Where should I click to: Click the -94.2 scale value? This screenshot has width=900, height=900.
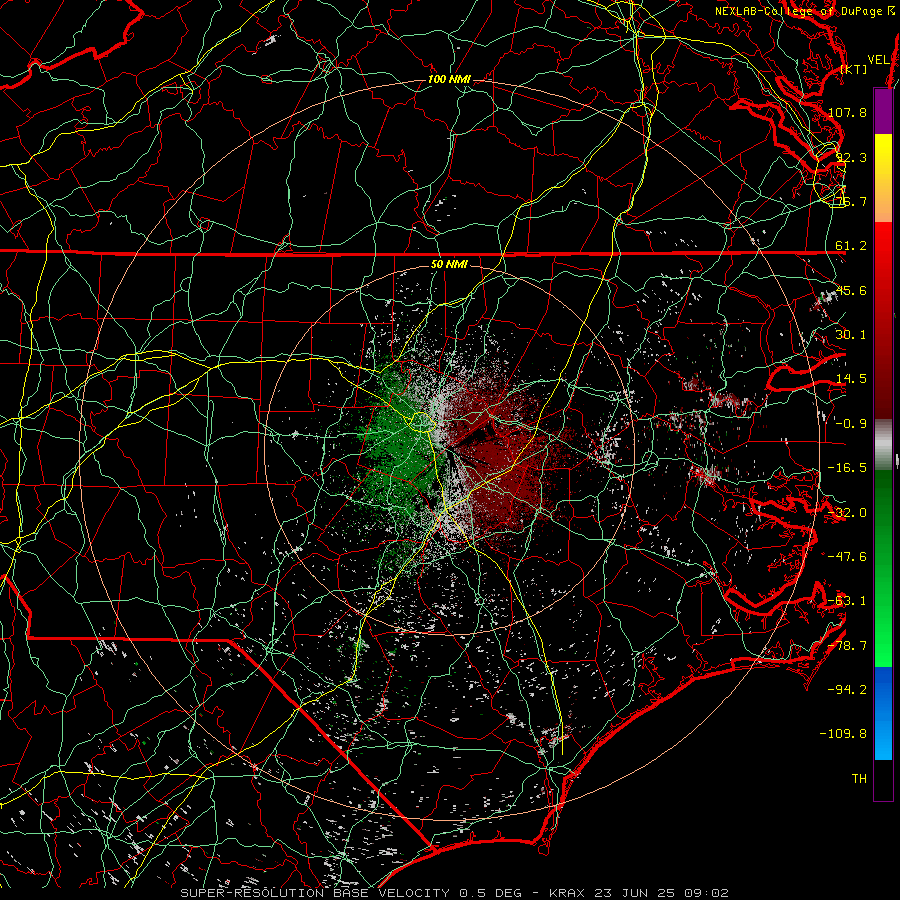[x=847, y=689]
